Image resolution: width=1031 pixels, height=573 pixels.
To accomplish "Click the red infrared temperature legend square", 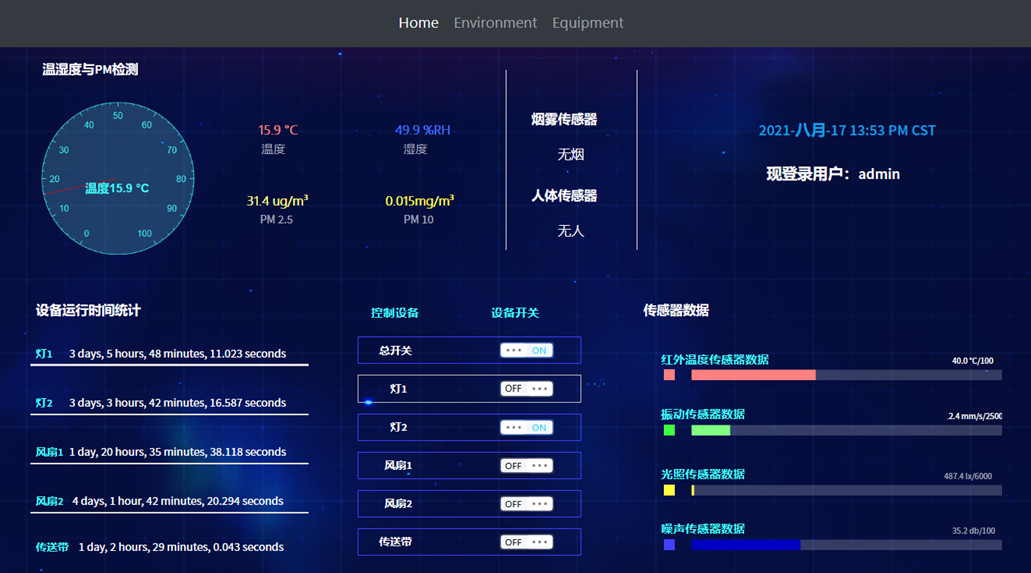I will tap(669, 375).
